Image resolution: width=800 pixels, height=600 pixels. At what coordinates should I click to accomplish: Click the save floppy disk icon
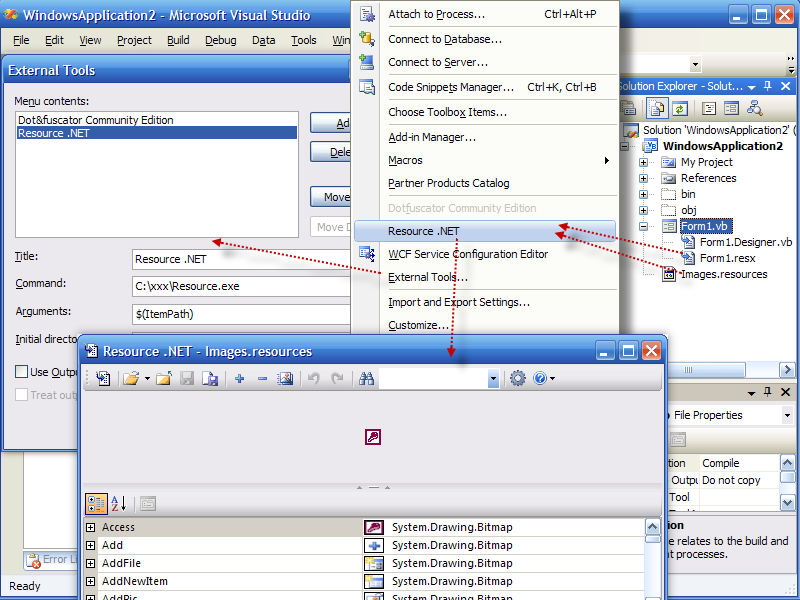click(x=187, y=378)
